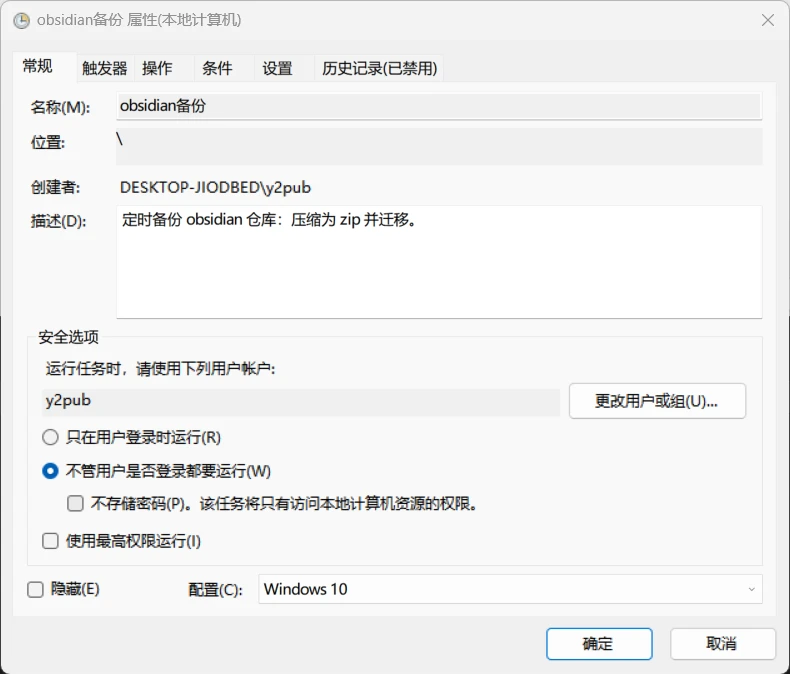Click the y2pub user account field
790x674 pixels.
click(x=302, y=401)
